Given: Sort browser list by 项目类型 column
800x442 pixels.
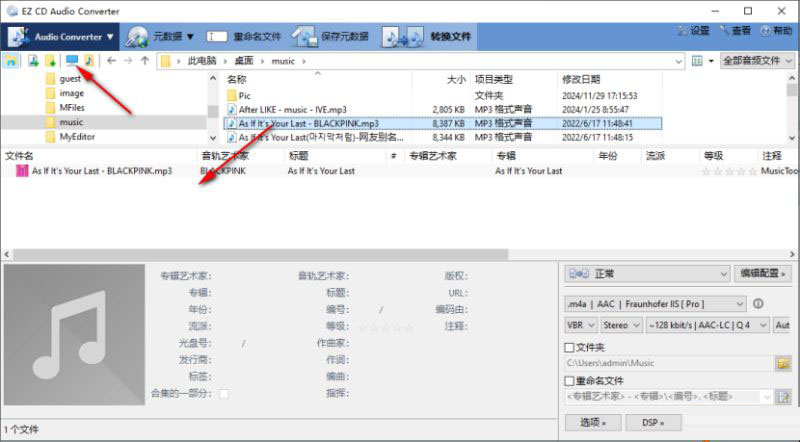Looking at the screenshot, I should 514,79.
